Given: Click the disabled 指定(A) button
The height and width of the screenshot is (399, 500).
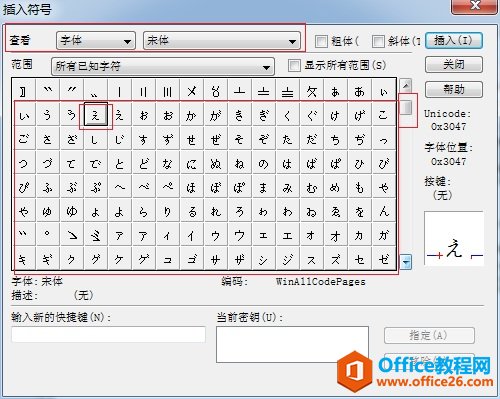Looking at the screenshot, I should (x=429, y=335).
